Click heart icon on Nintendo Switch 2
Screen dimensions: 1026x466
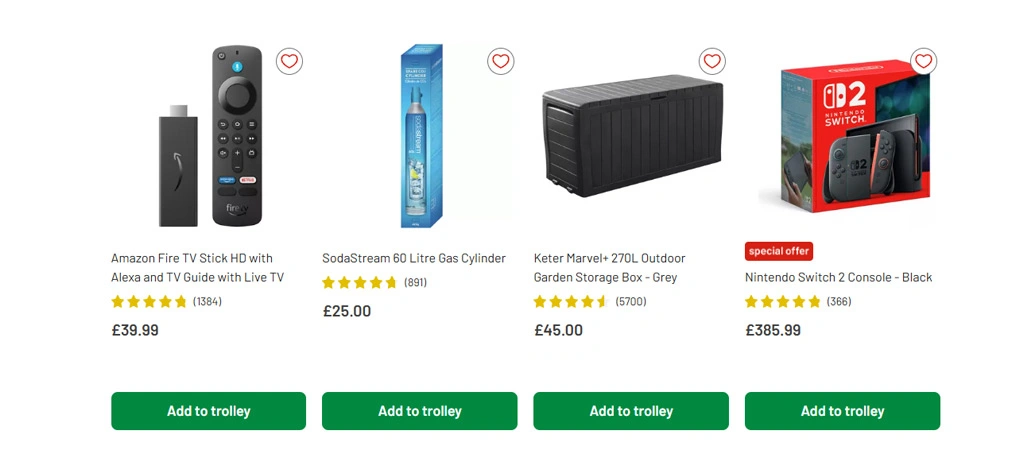tap(923, 62)
